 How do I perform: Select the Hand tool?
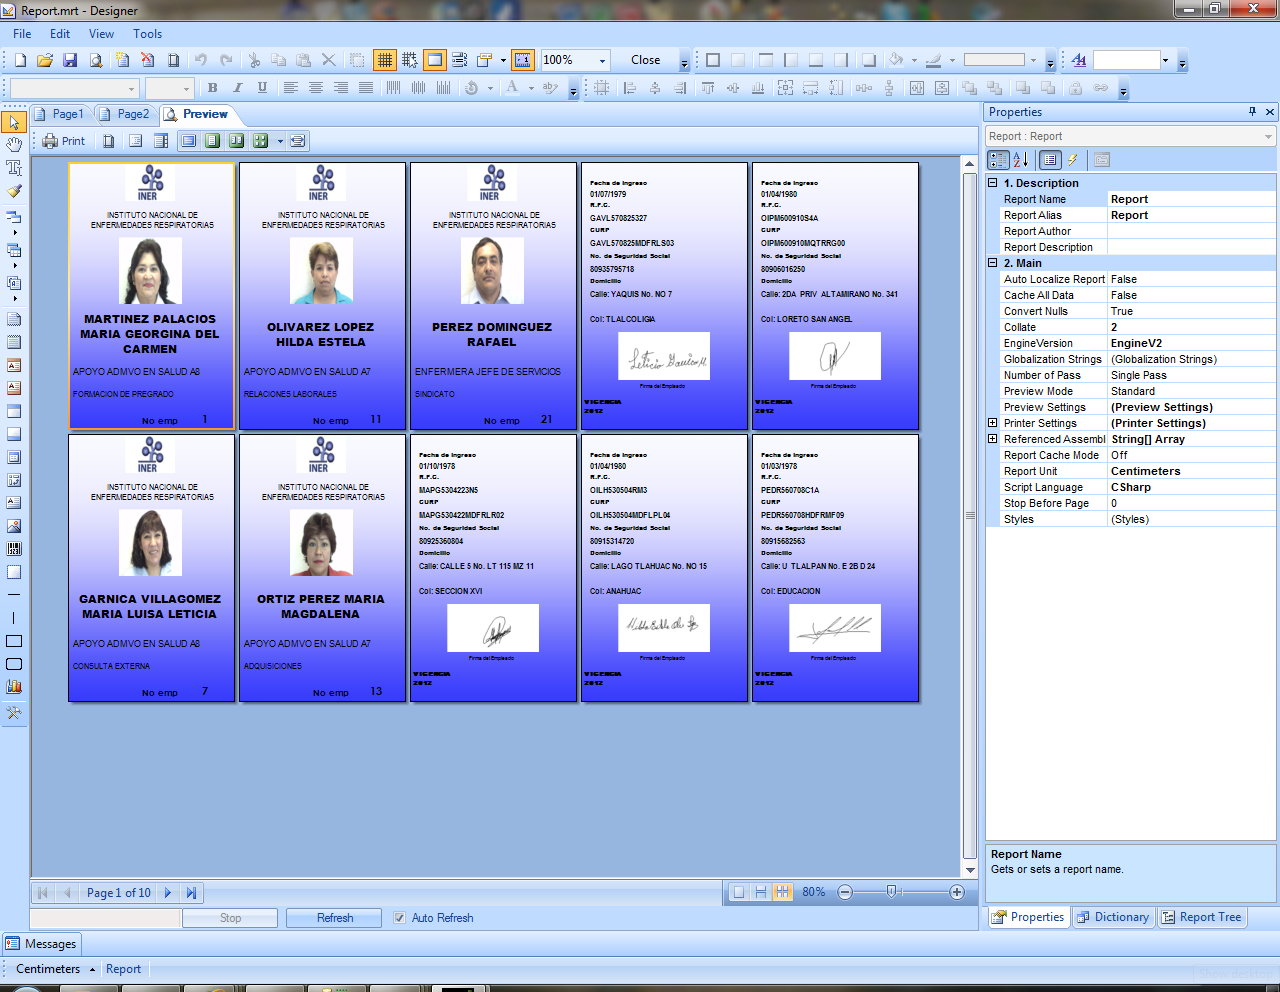(x=14, y=145)
